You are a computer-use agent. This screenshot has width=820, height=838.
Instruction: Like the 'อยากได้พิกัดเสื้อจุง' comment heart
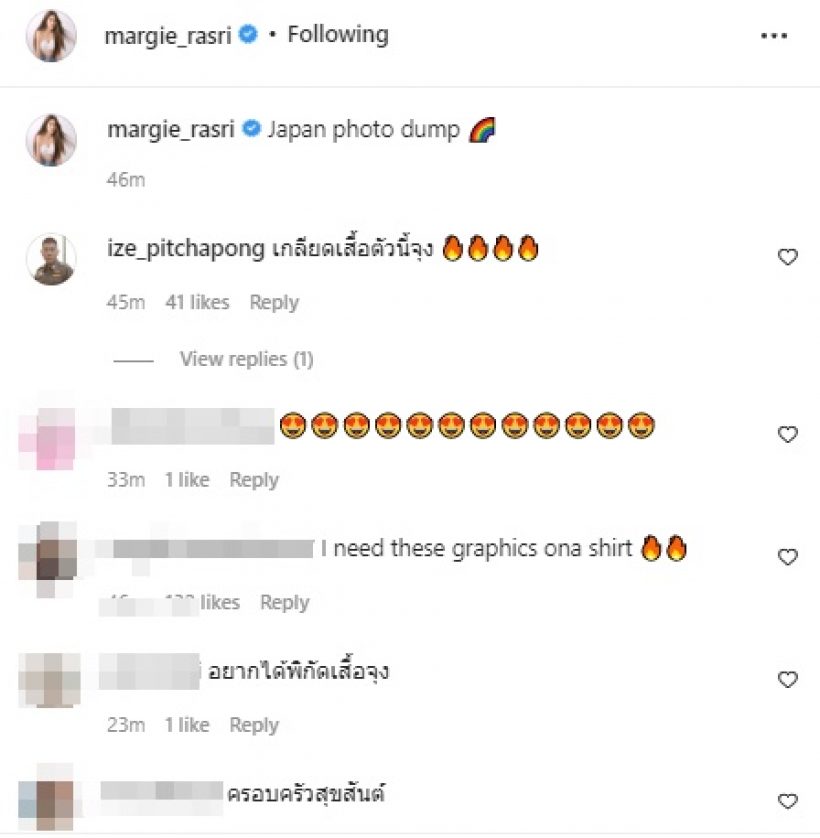[787, 679]
